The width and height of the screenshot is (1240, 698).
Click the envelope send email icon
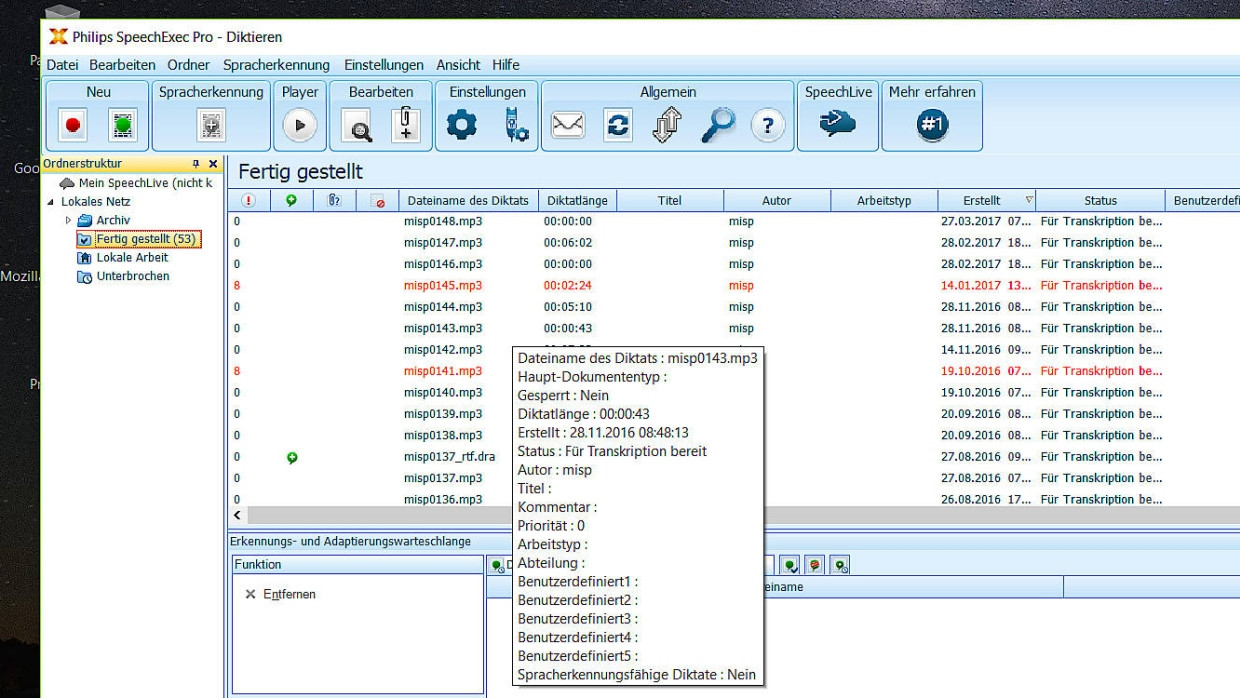[568, 125]
